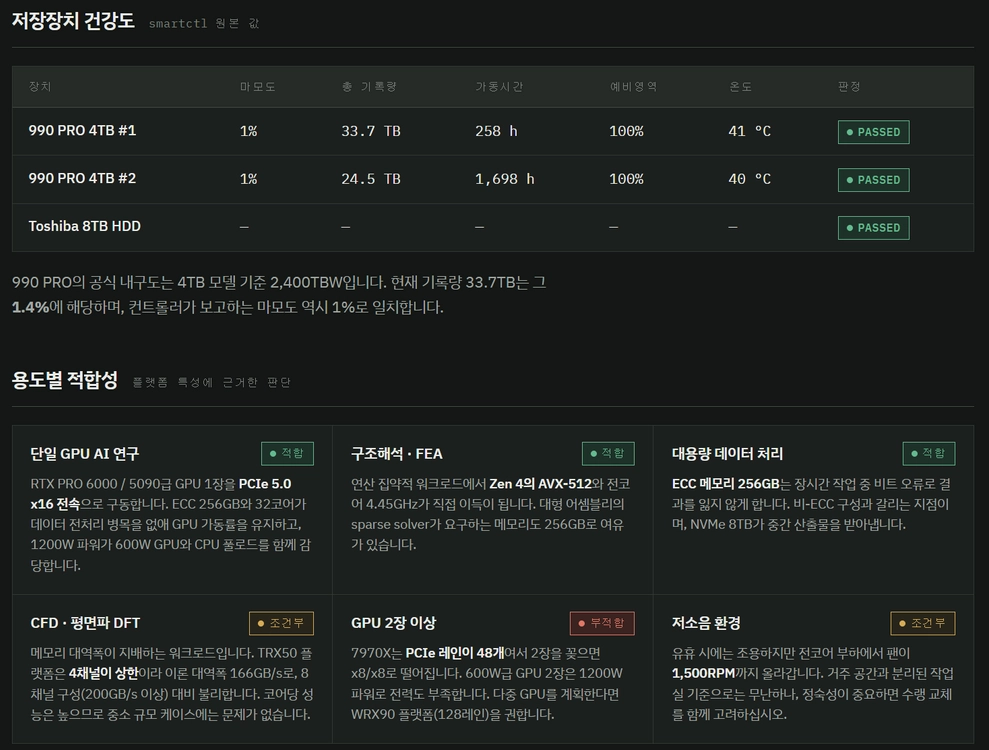
Task: Click the 총 기록량 column header
Action: tap(369, 86)
